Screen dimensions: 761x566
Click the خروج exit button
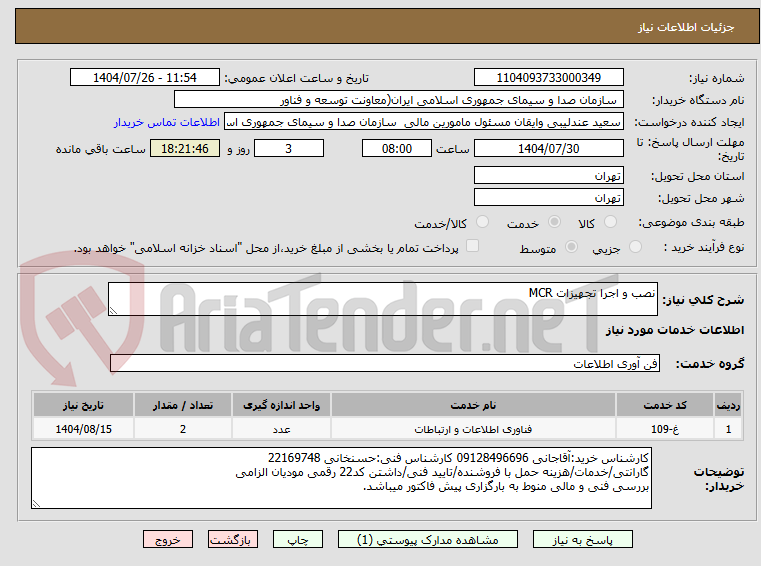167,539
